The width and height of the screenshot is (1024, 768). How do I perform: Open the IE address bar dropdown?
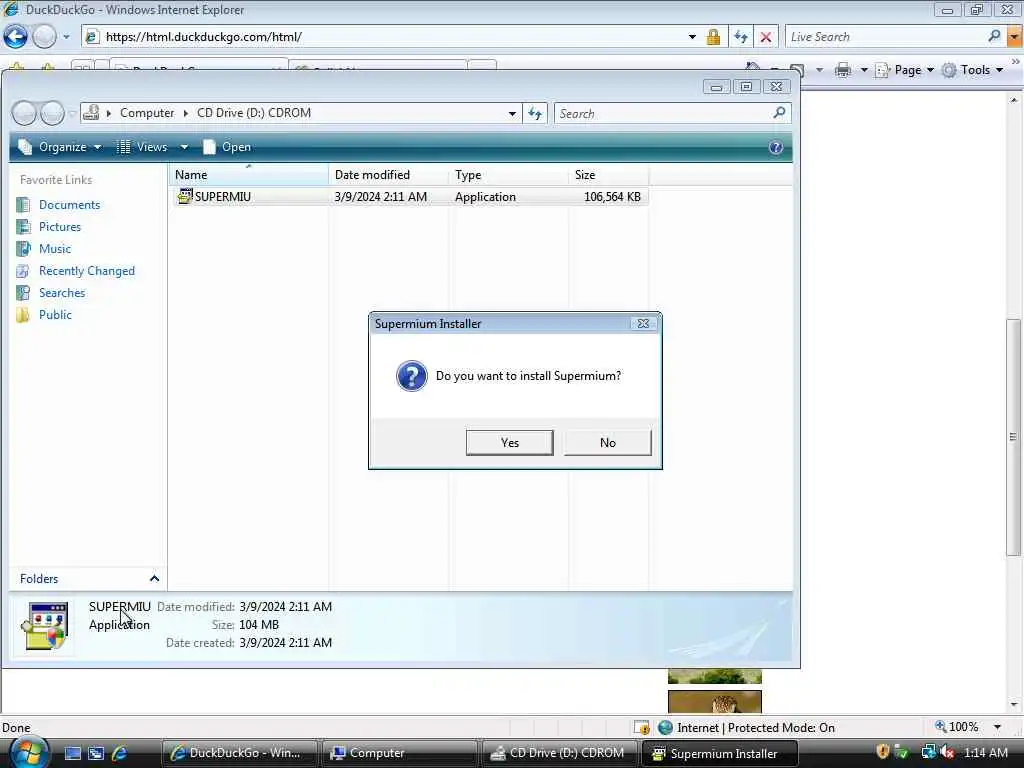coord(692,37)
